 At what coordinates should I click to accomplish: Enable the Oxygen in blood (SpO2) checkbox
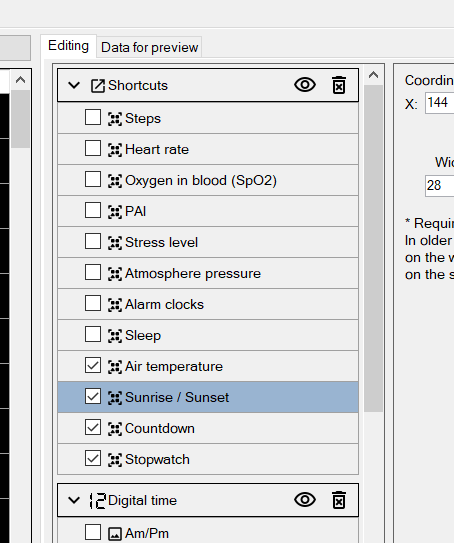pos(93,180)
